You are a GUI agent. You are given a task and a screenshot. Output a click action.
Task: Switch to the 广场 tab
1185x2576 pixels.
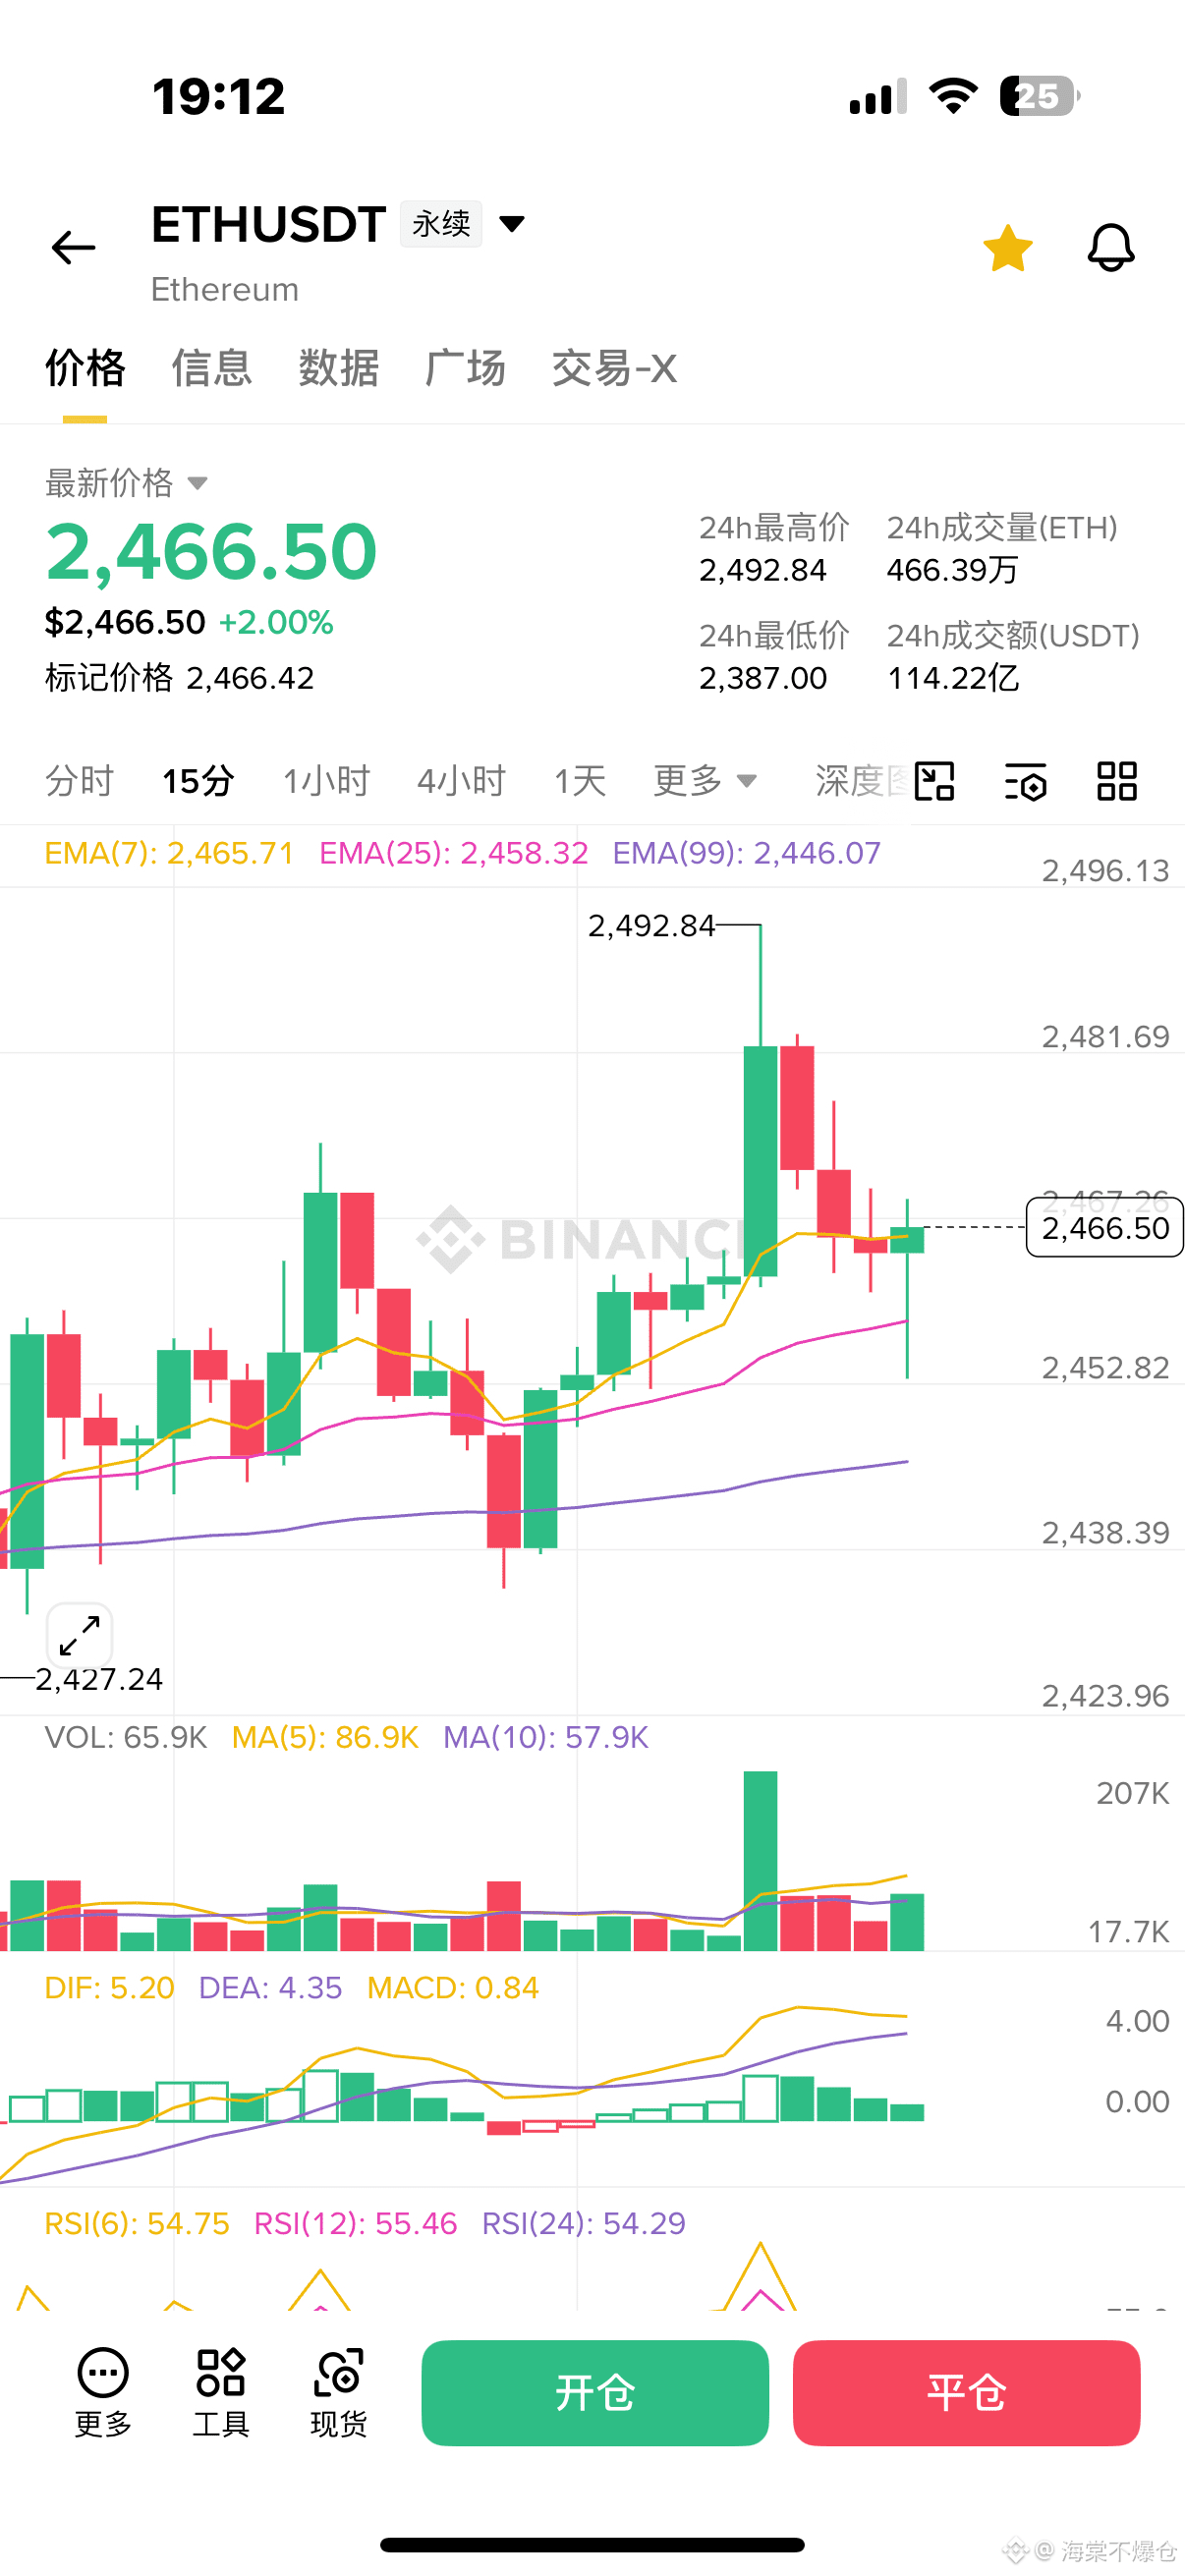coord(465,368)
